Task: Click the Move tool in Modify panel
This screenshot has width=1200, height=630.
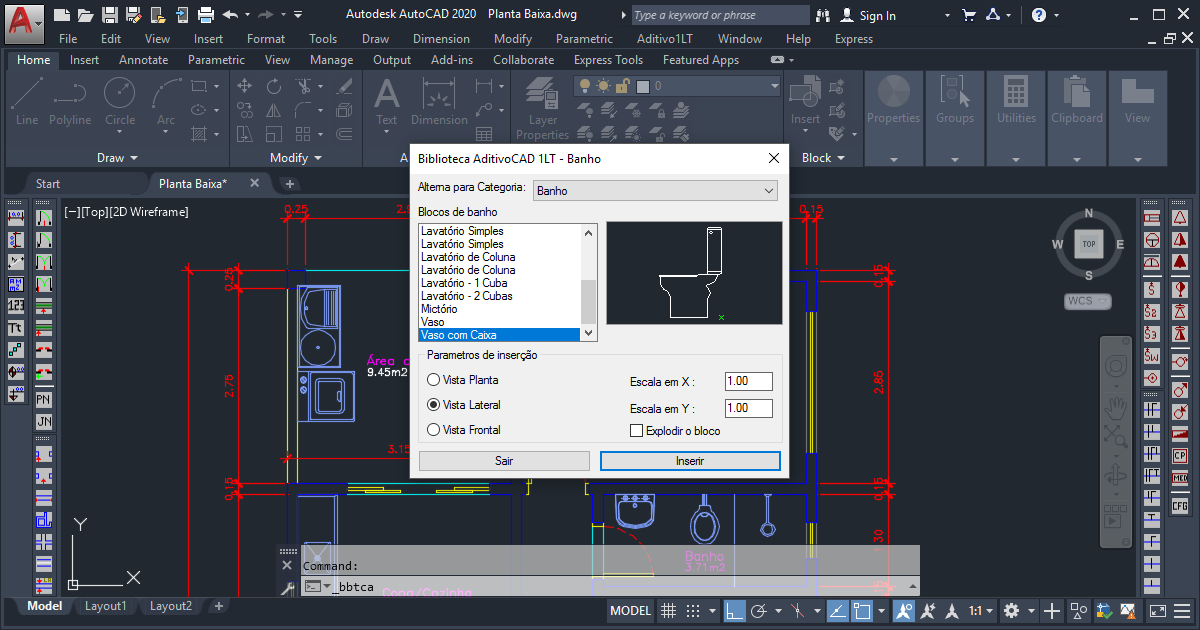Action: [x=244, y=86]
